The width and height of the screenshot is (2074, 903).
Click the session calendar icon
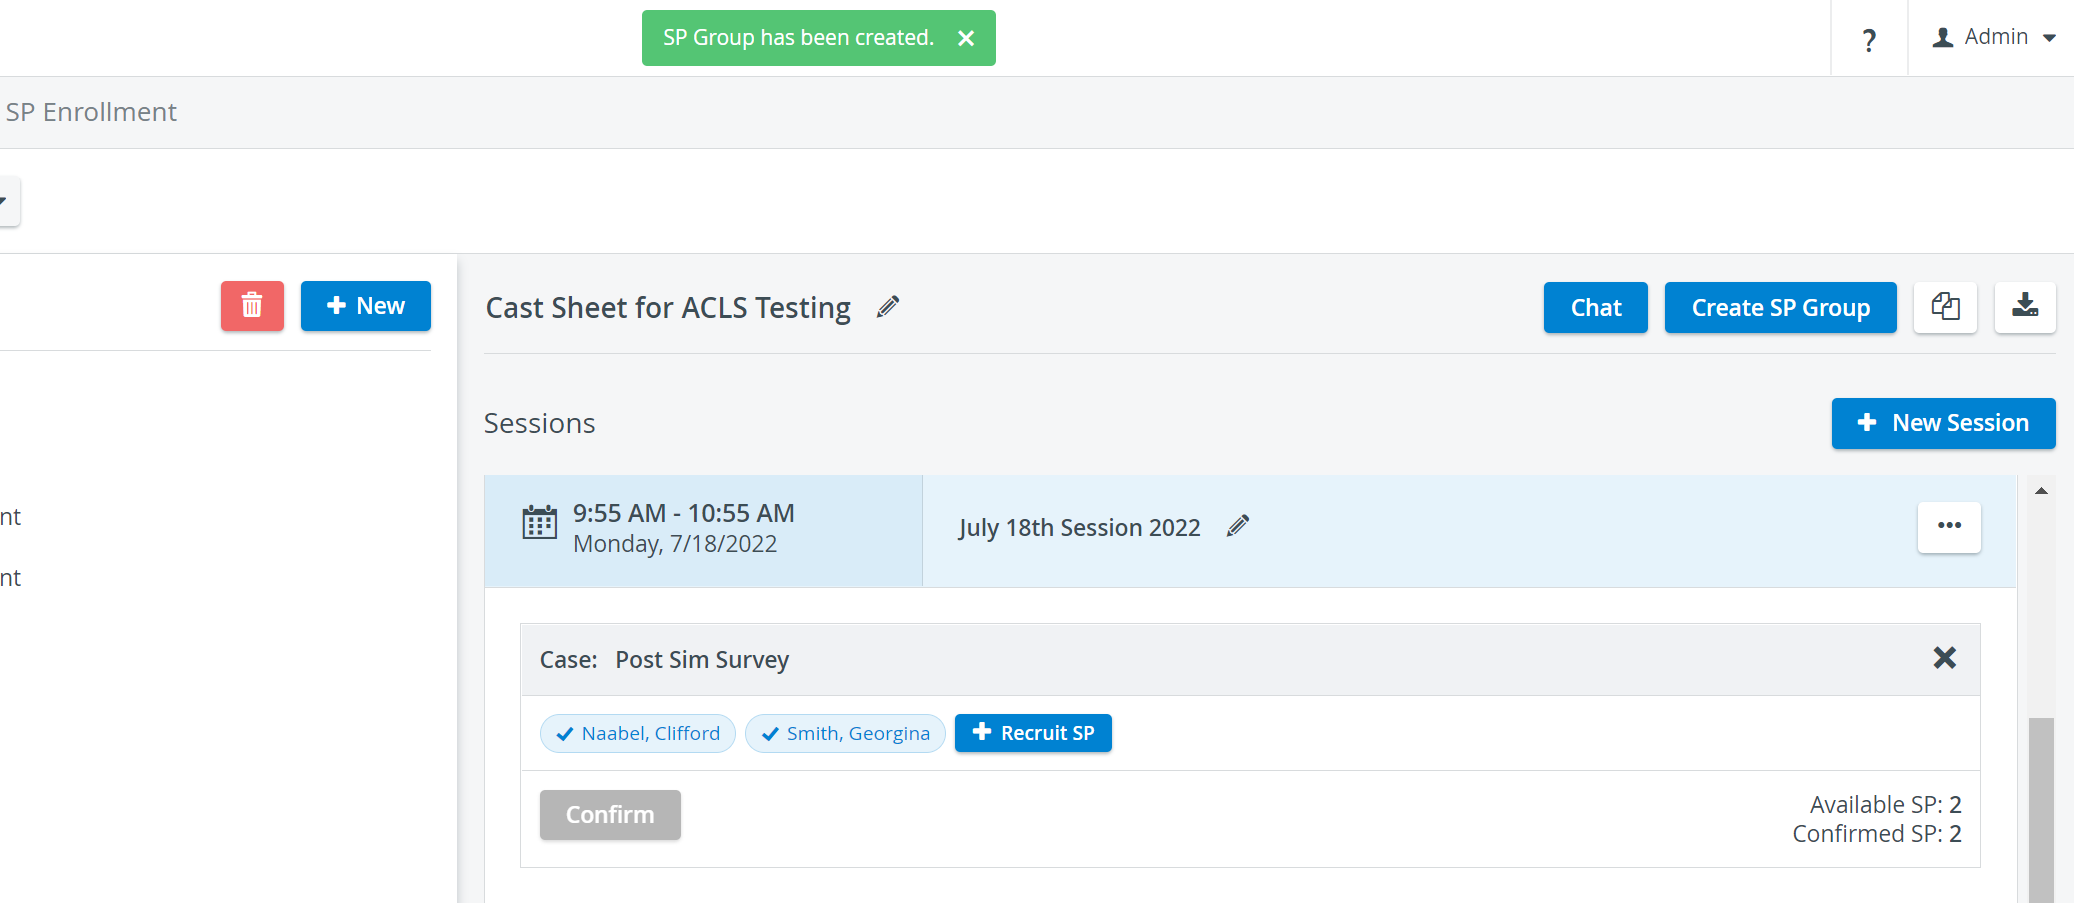coord(539,522)
